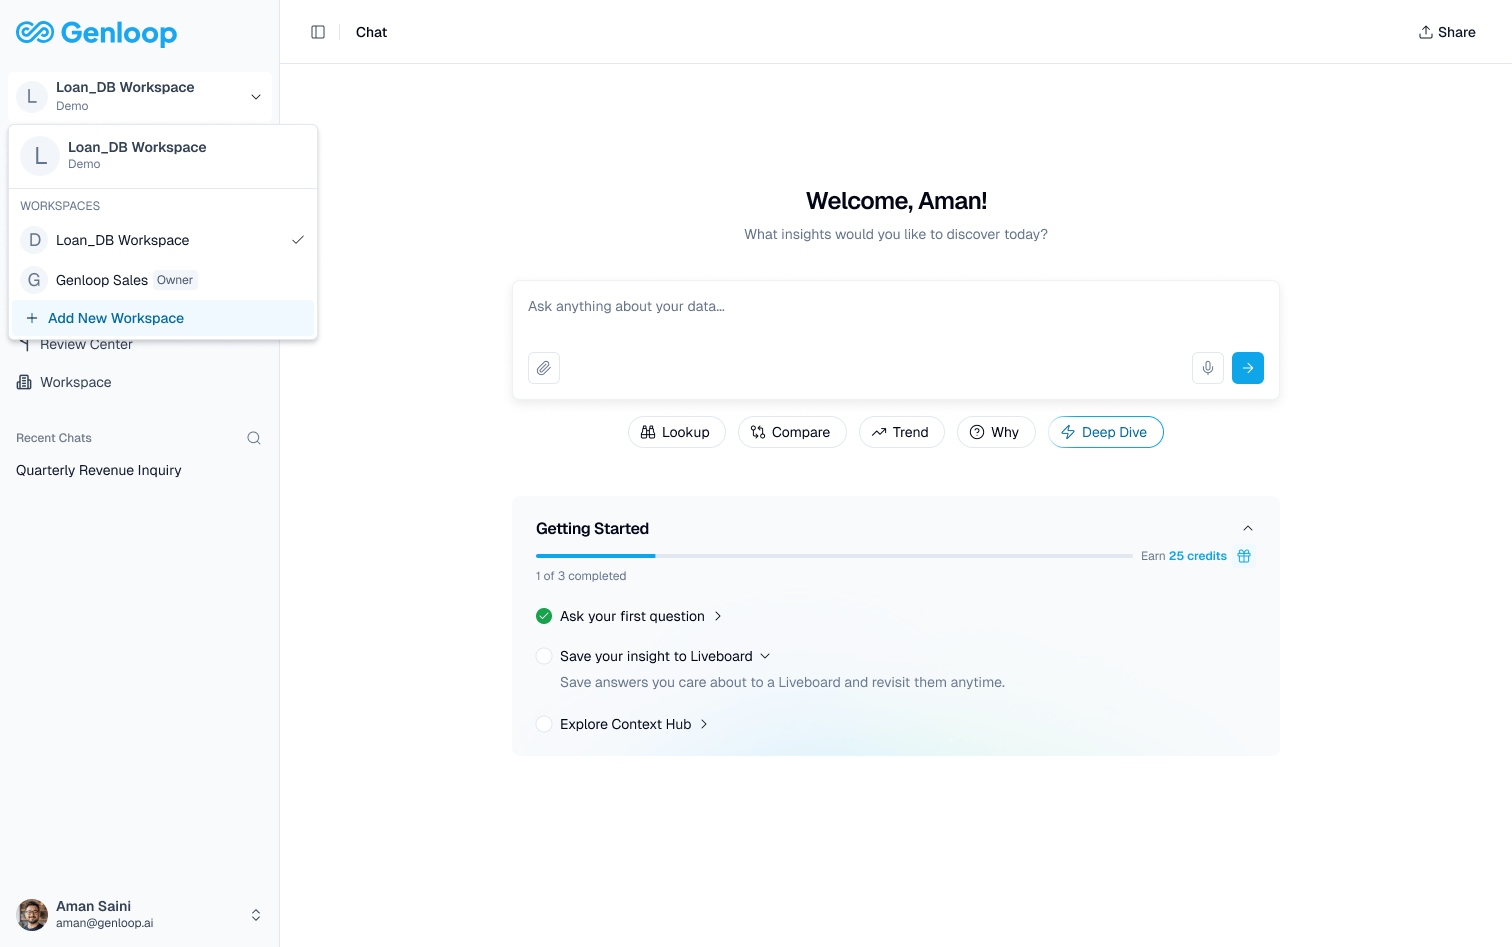Click the ask anything input field
The width and height of the screenshot is (1512, 947).
click(895, 307)
